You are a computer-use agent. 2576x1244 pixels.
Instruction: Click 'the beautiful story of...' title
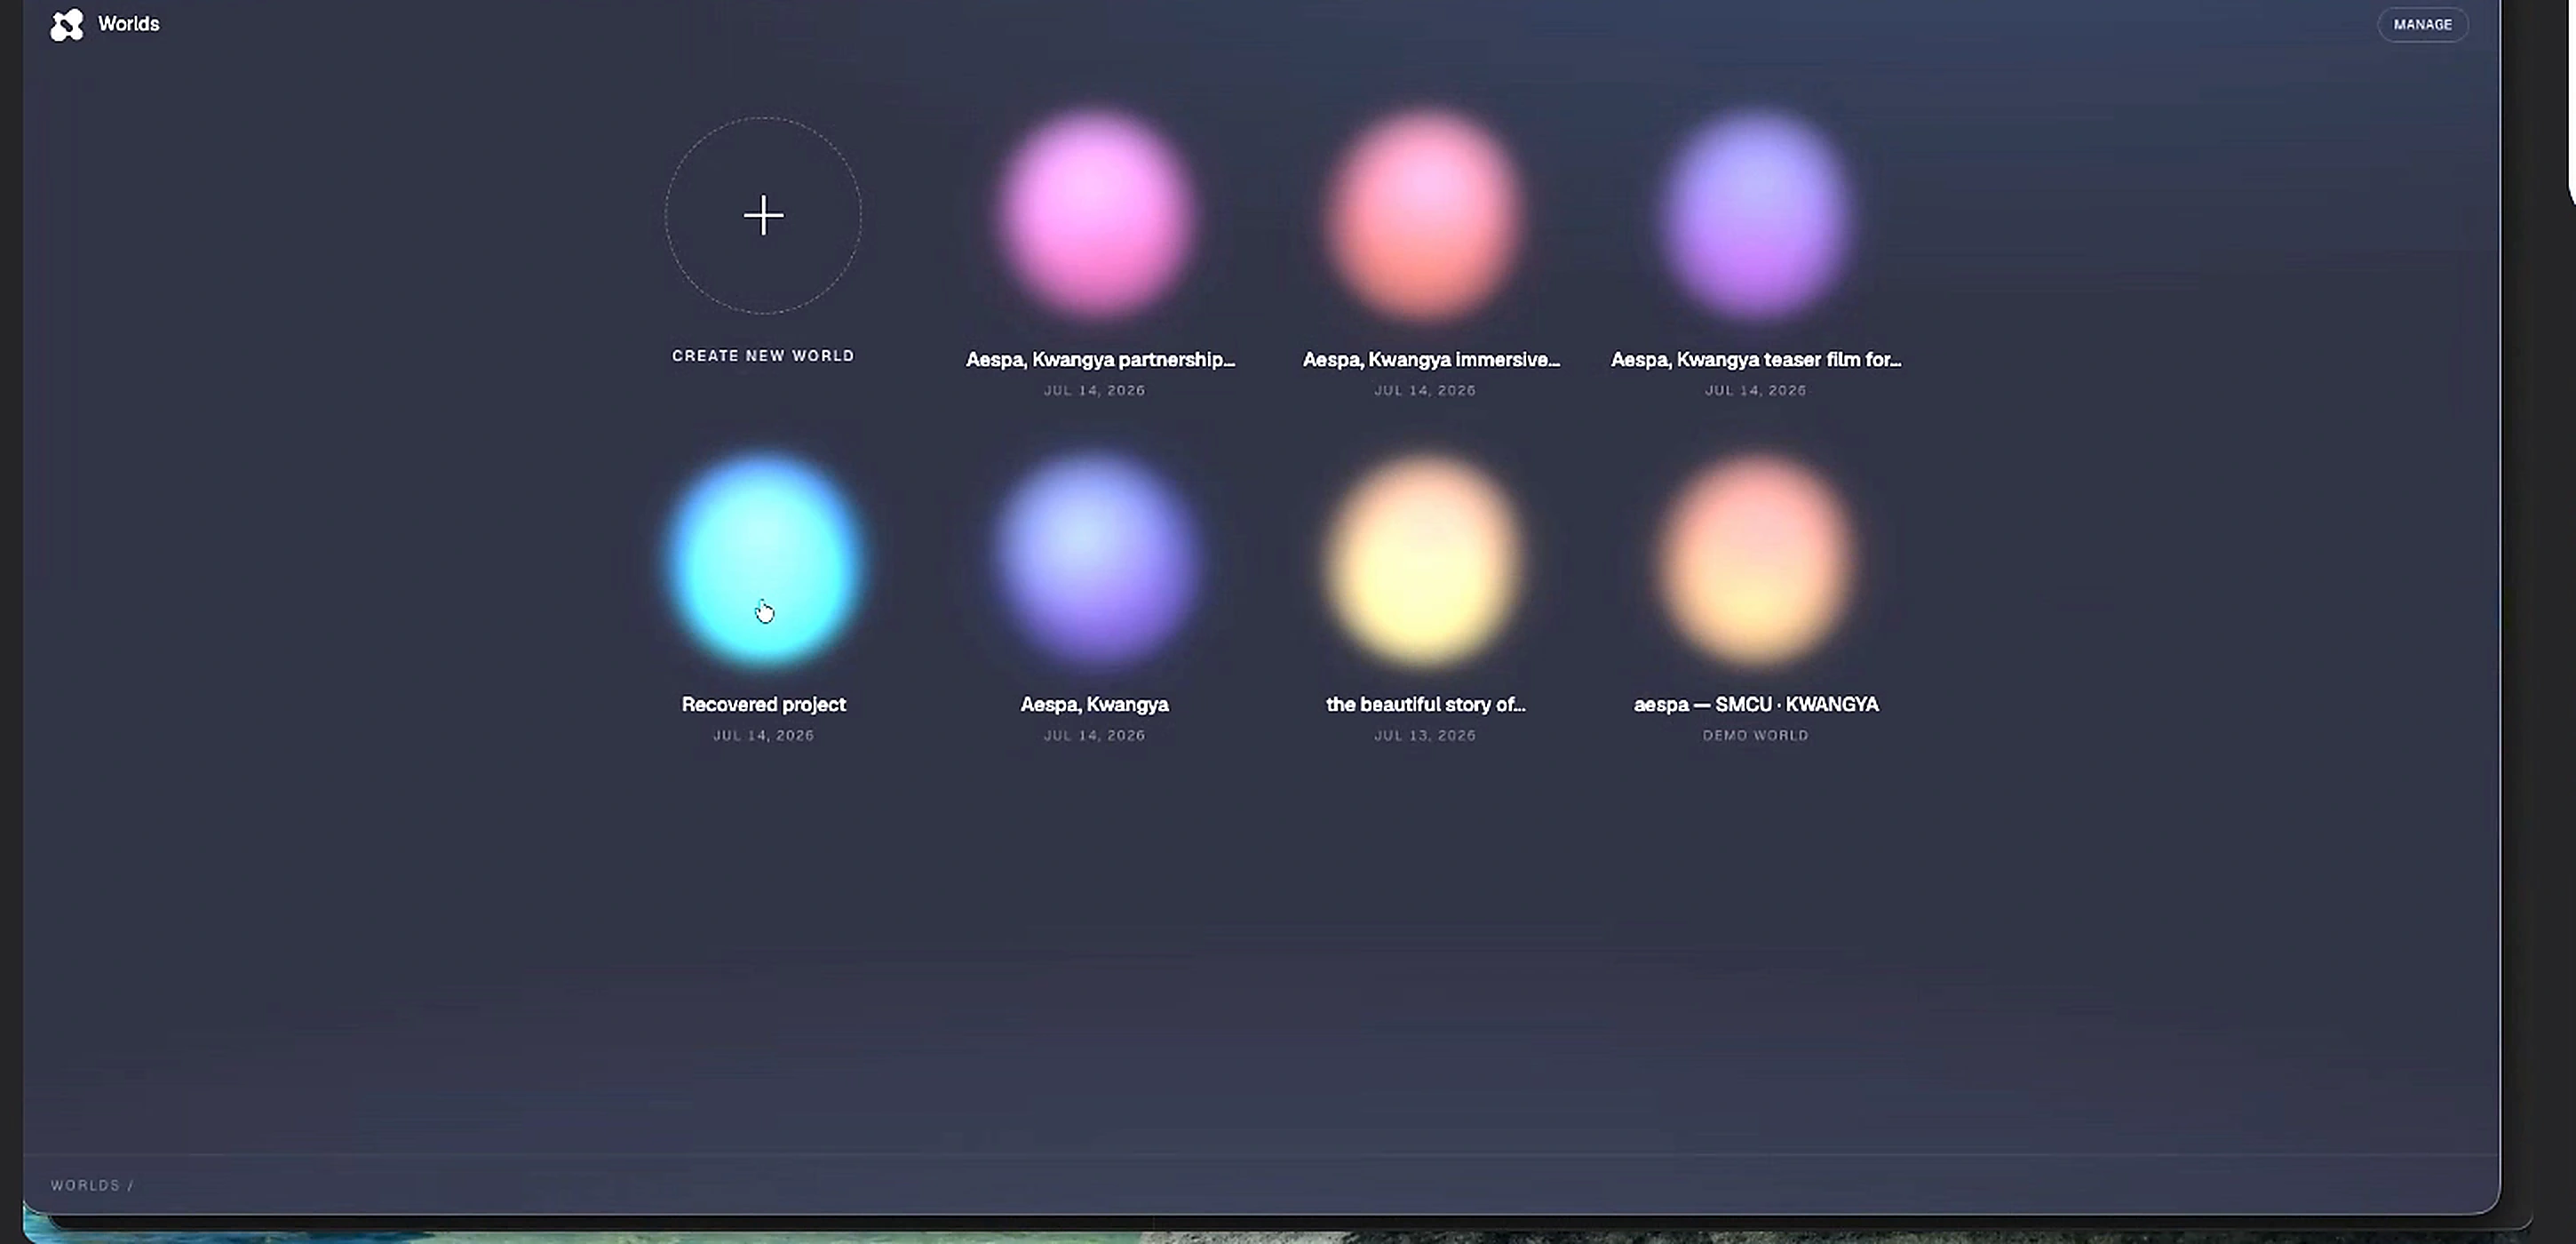(x=1426, y=705)
